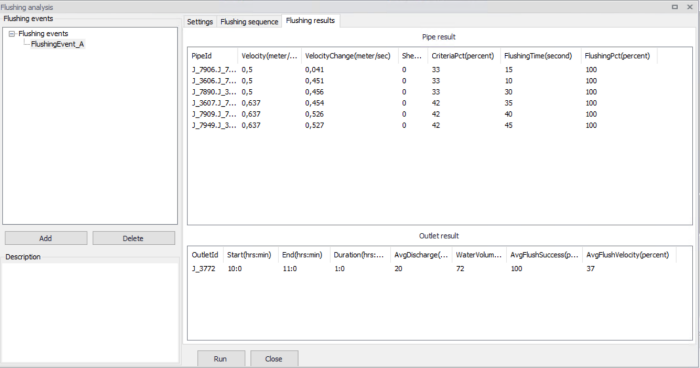Select the Flushing results tab
This screenshot has height=368, width=700.
coord(310,21)
